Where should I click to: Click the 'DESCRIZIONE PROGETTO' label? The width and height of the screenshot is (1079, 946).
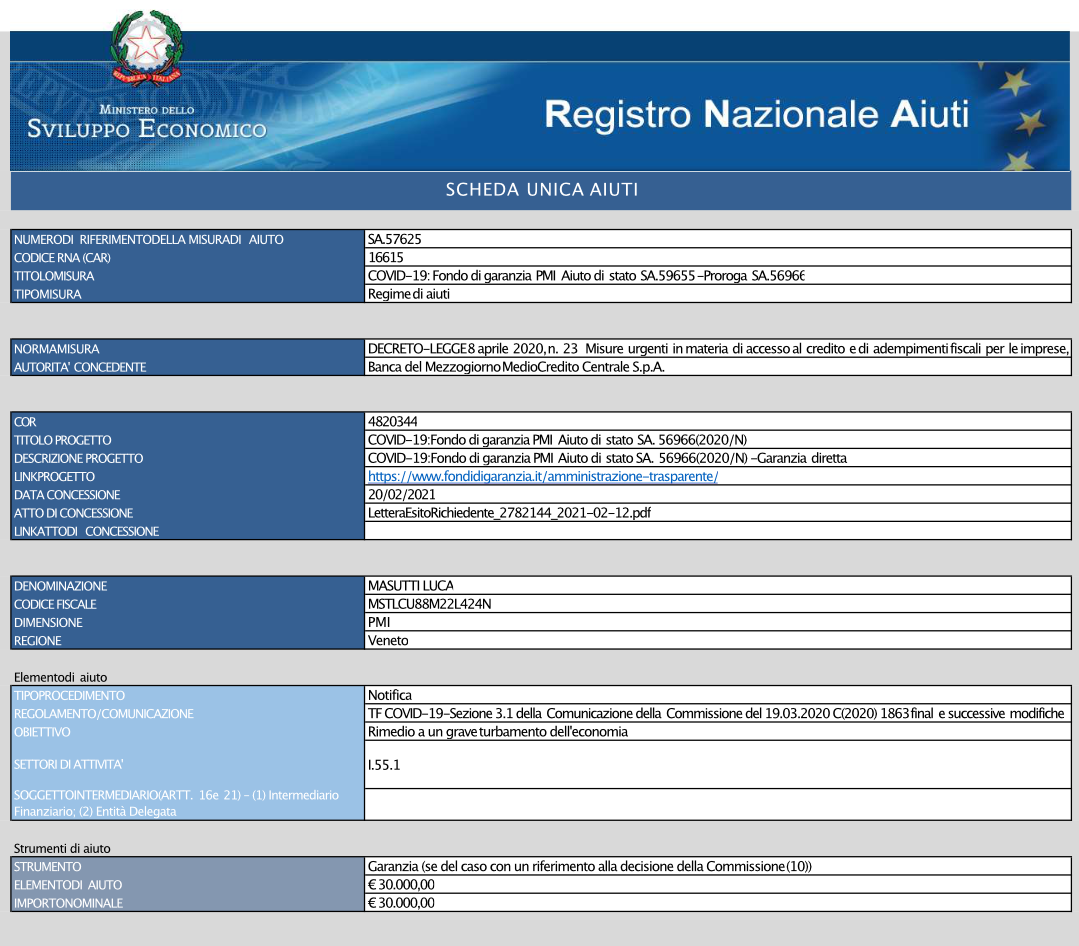click(78, 458)
